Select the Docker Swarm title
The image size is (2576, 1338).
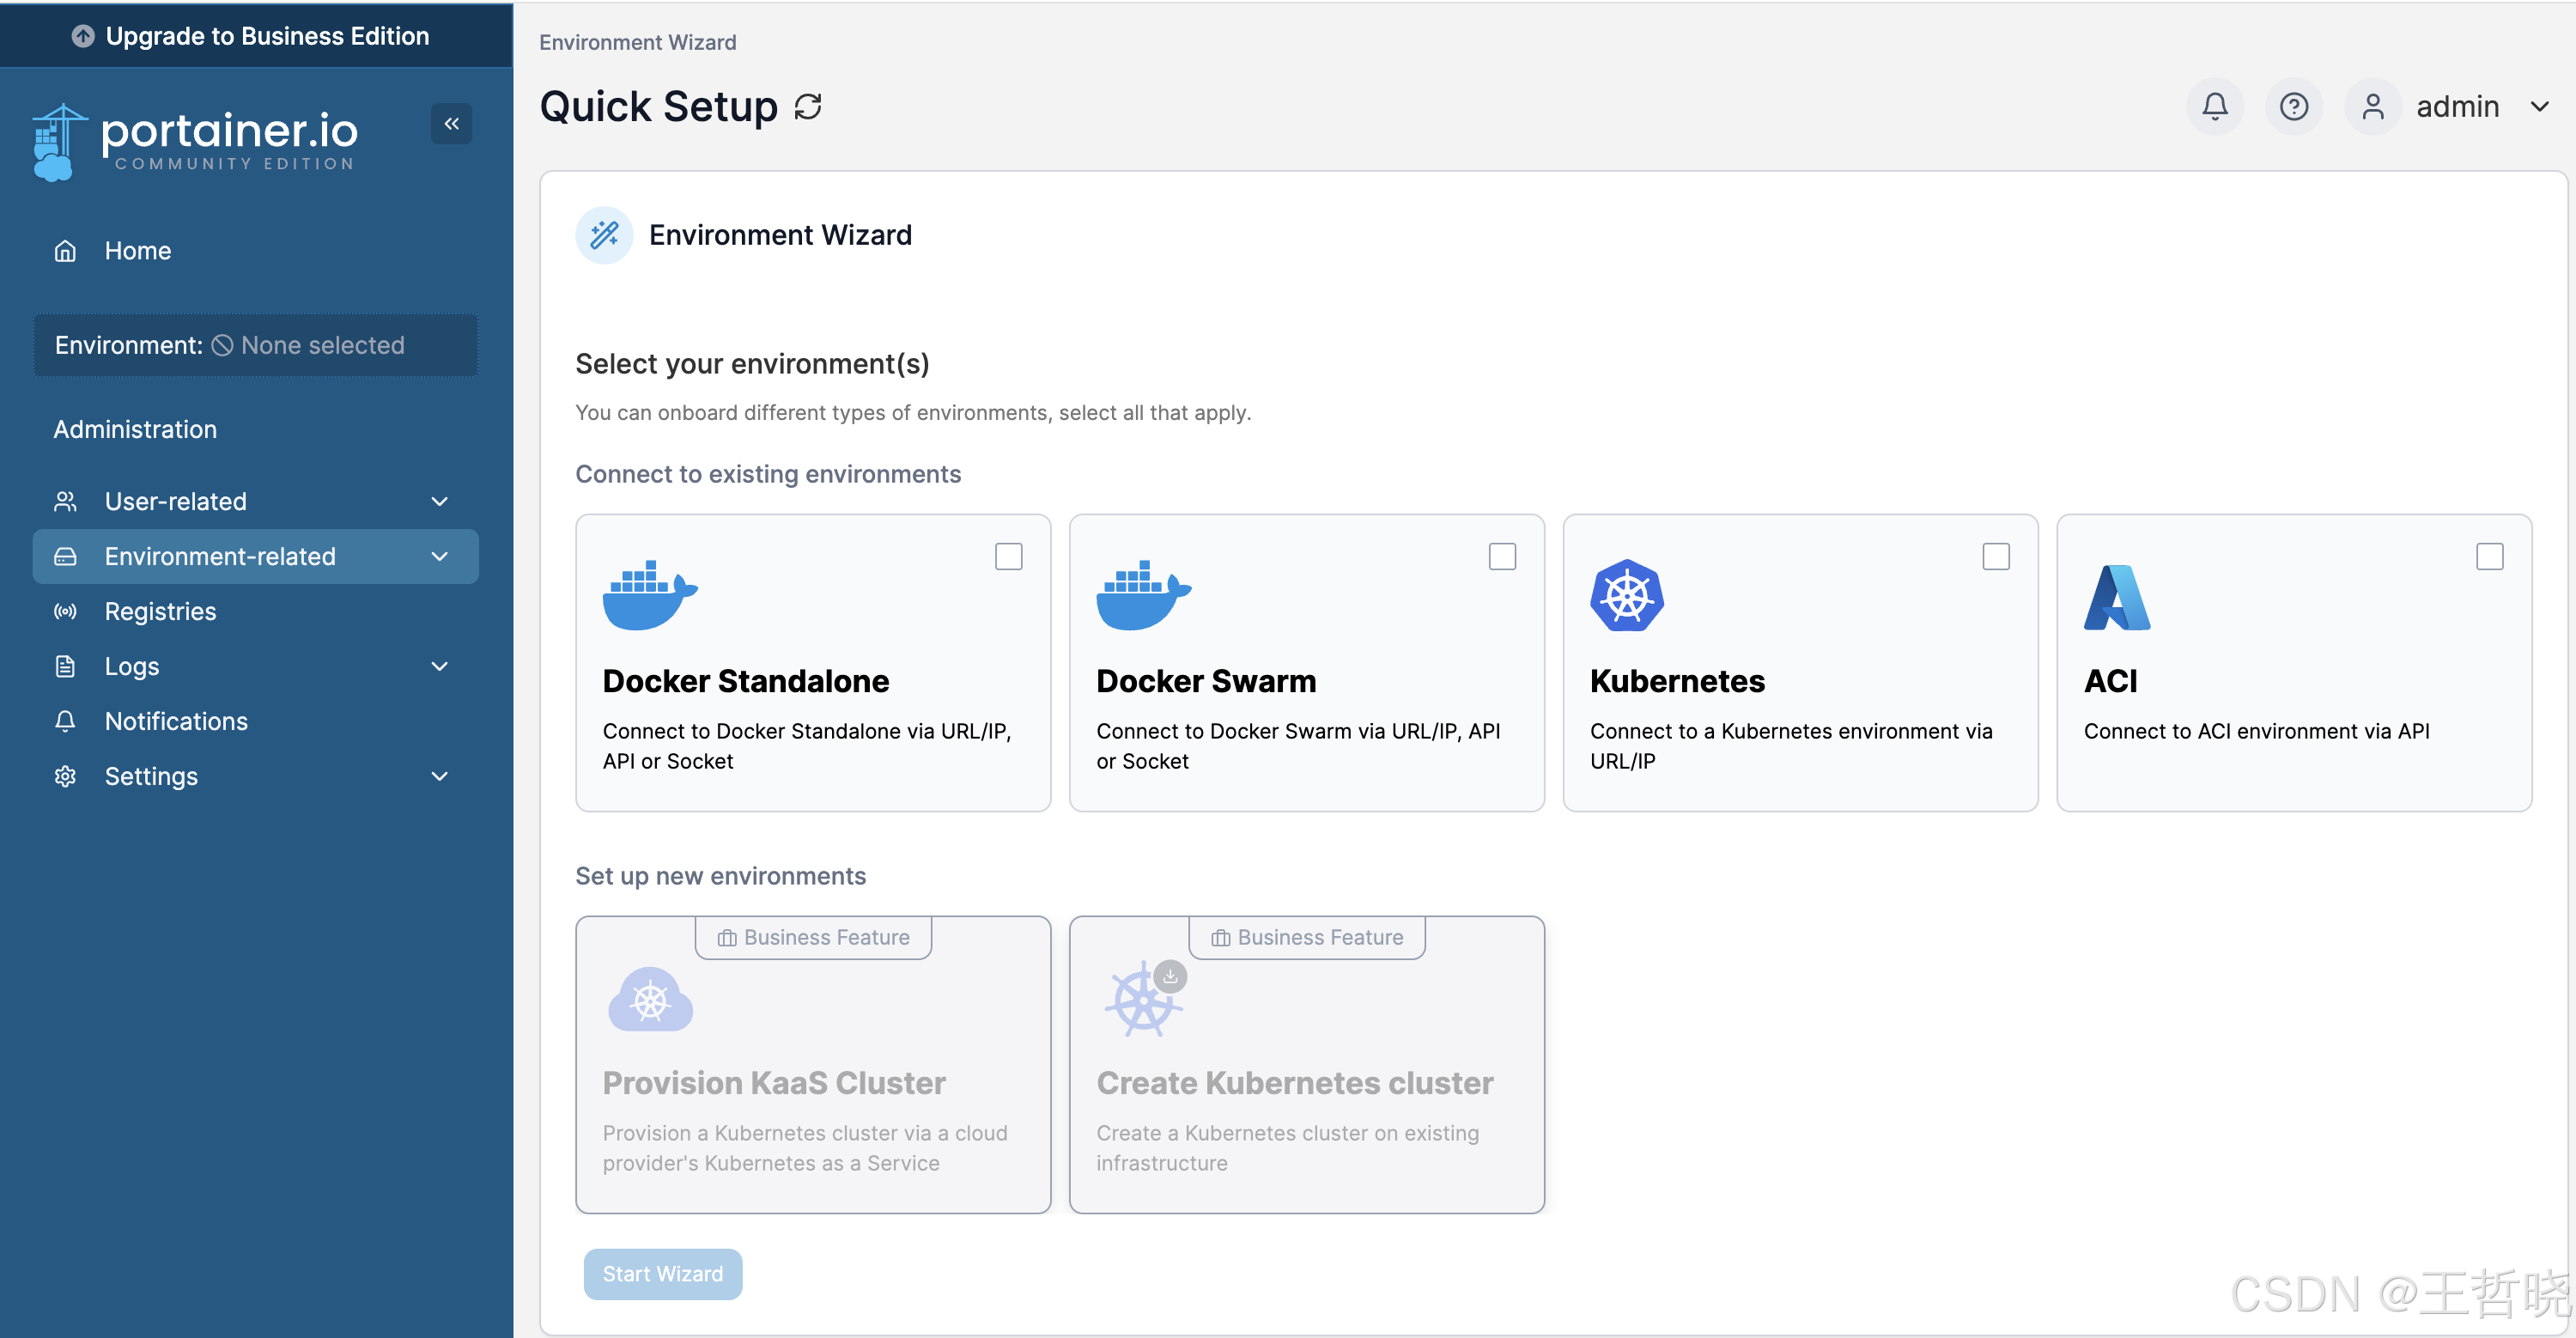pos(1206,681)
